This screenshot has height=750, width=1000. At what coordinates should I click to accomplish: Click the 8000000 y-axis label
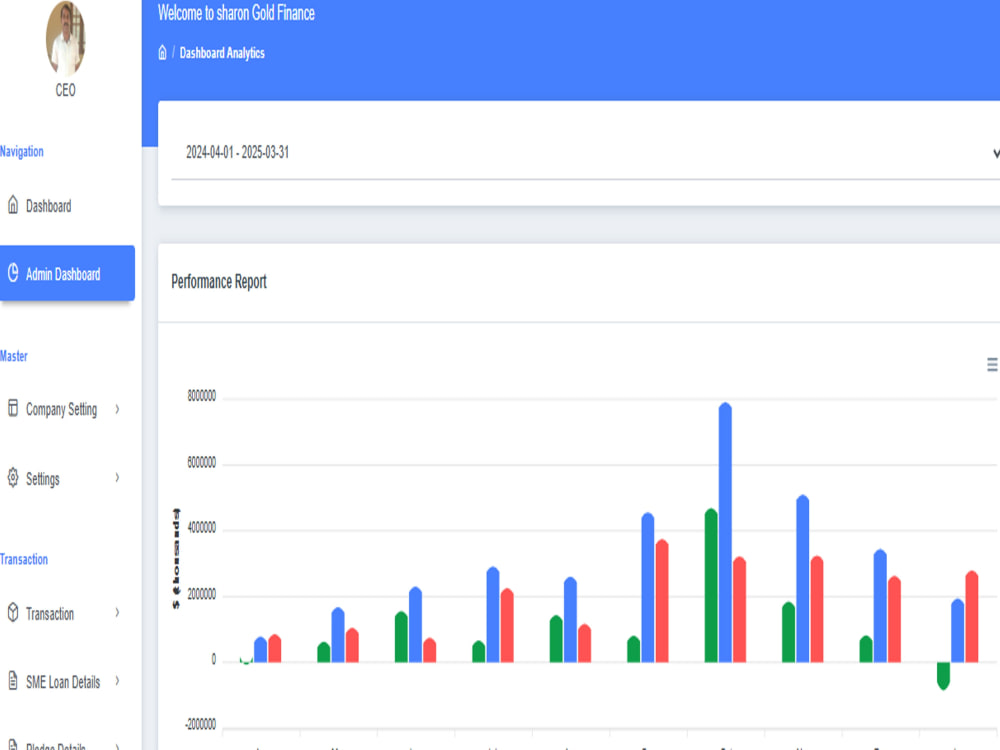202,396
